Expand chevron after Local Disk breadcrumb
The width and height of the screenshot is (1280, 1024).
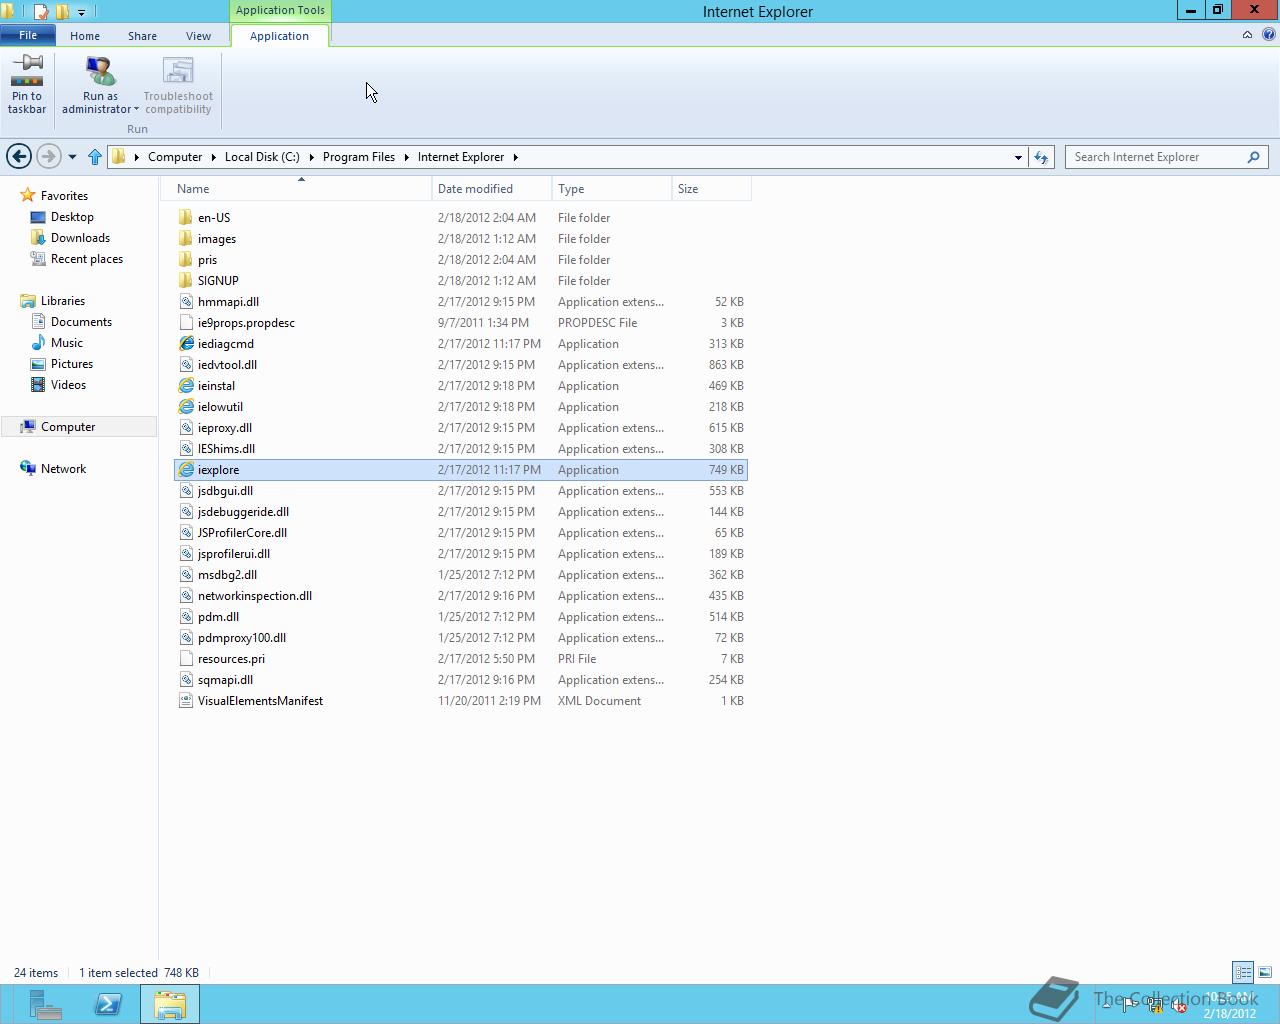coord(311,157)
